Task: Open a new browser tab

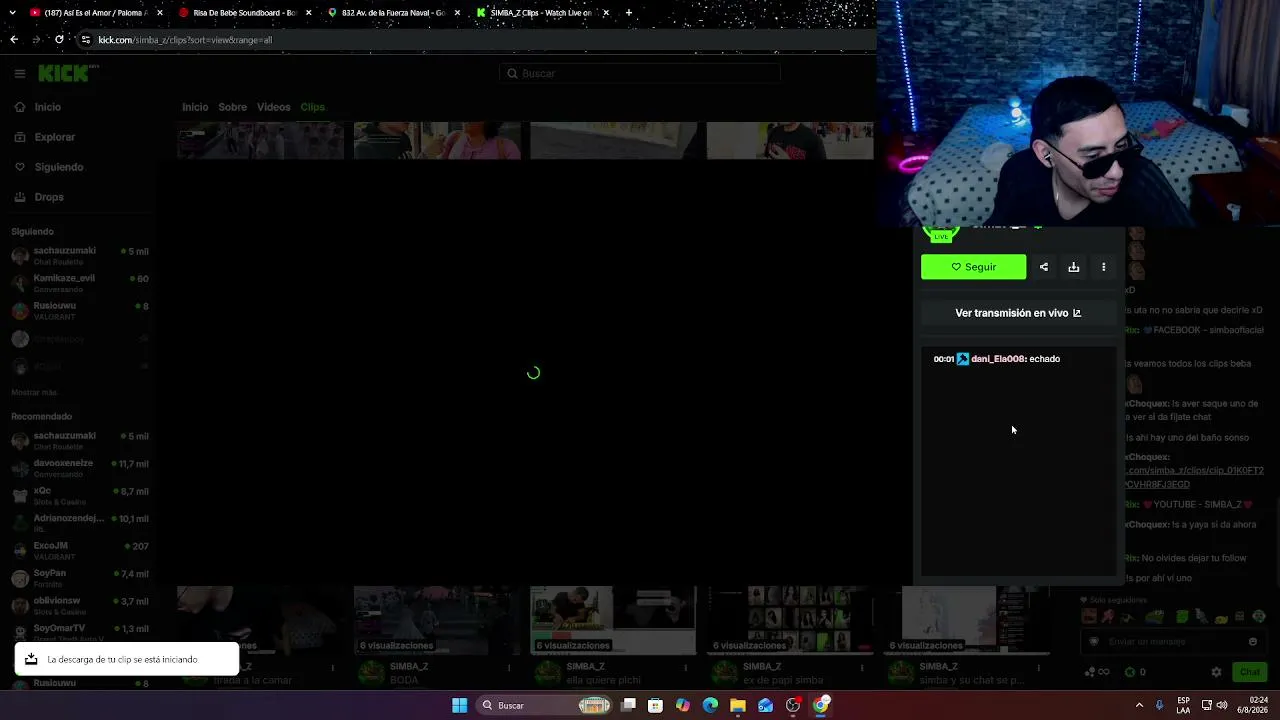Action: [629, 13]
